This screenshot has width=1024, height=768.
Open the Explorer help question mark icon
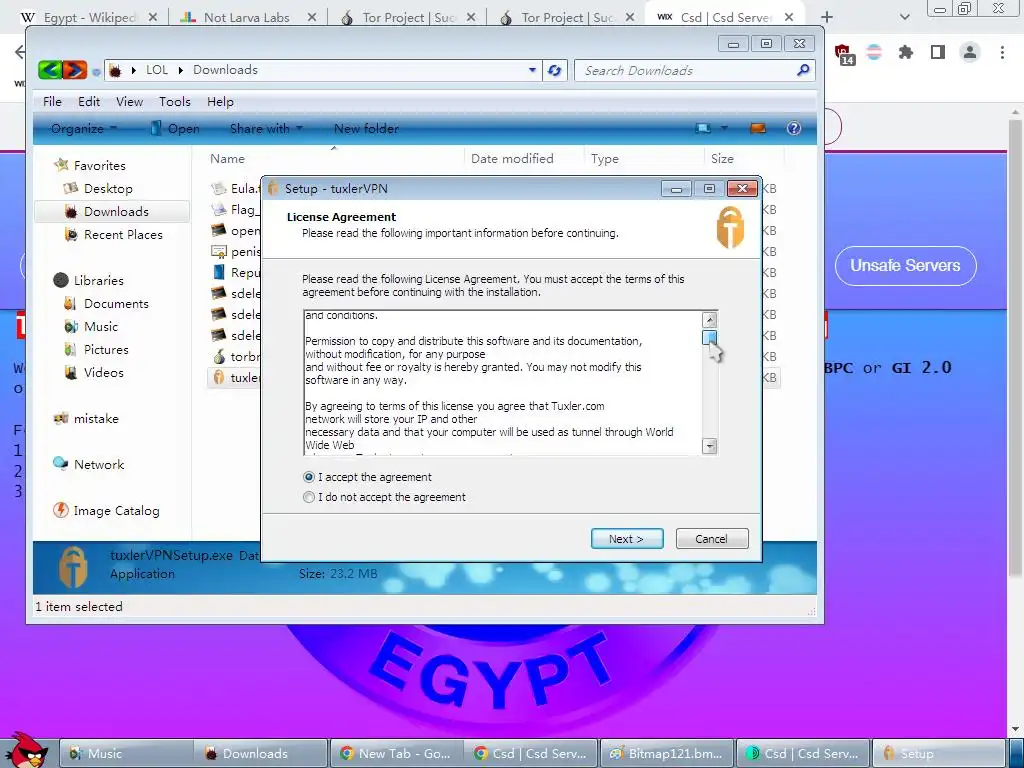(x=793, y=129)
